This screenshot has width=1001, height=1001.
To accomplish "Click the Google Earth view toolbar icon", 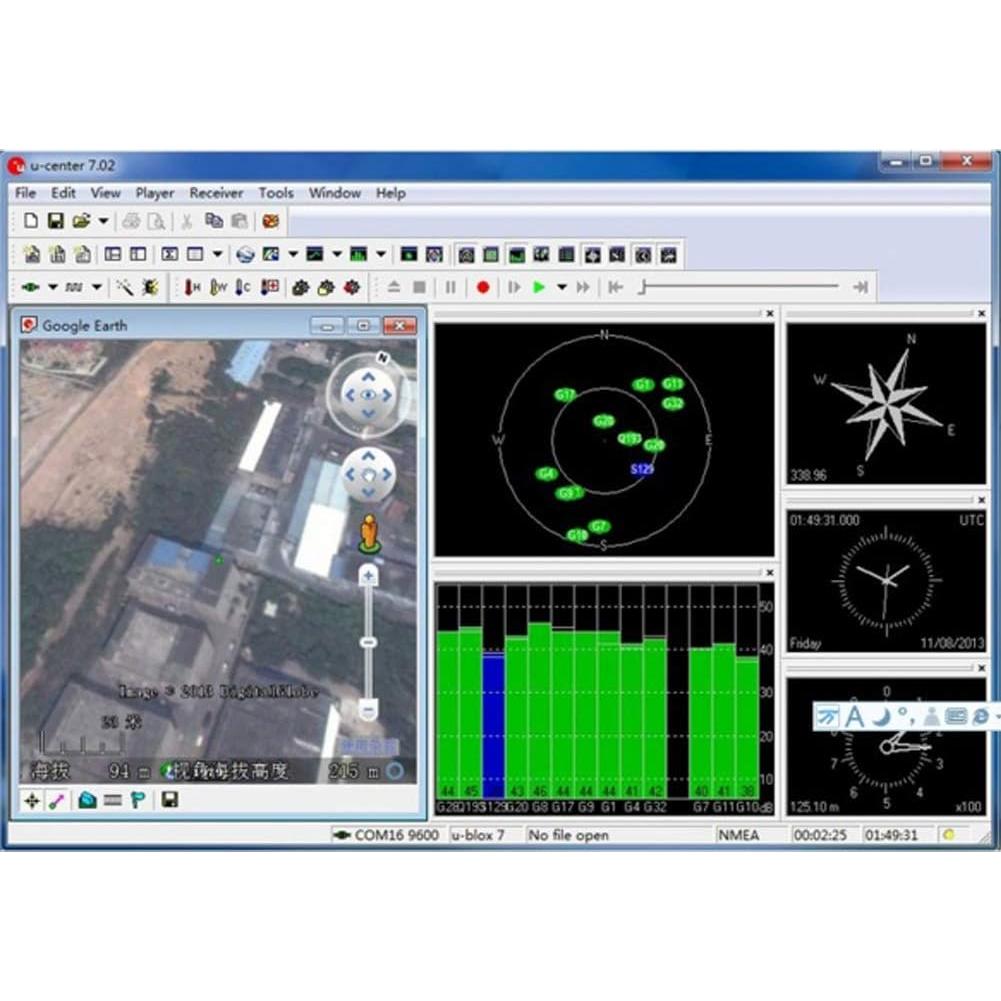I will click(x=245, y=254).
